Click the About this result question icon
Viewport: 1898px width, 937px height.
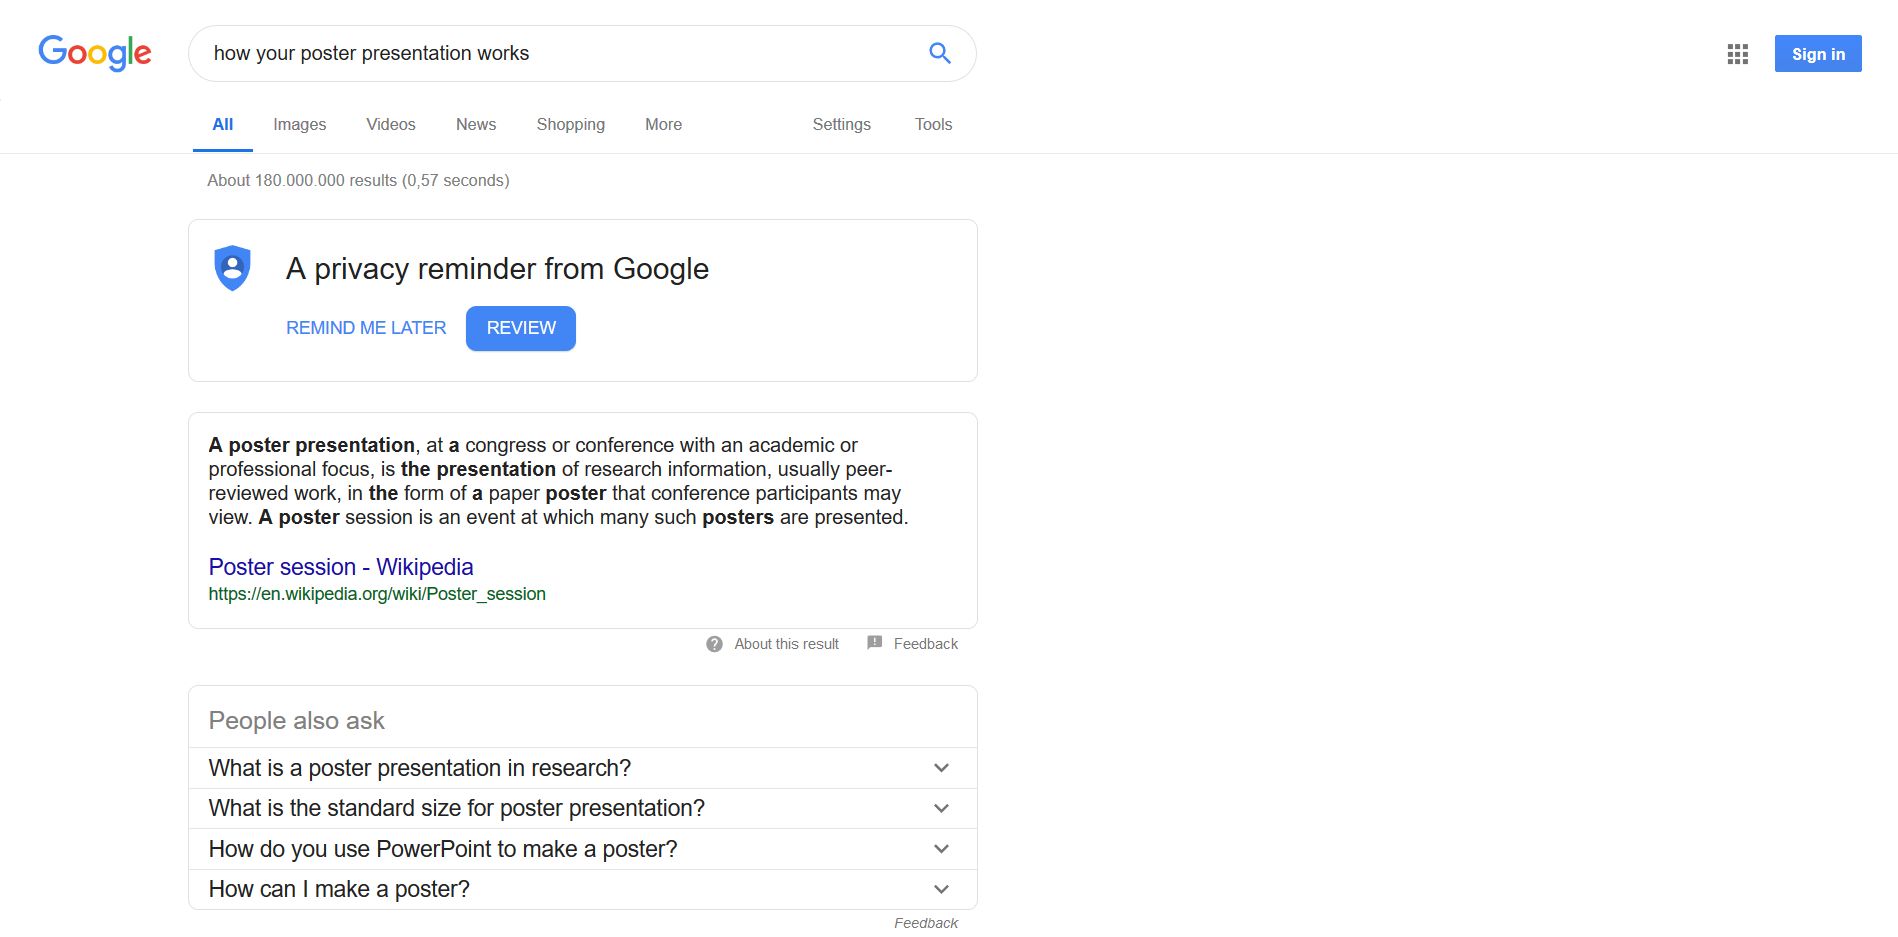[x=714, y=644]
